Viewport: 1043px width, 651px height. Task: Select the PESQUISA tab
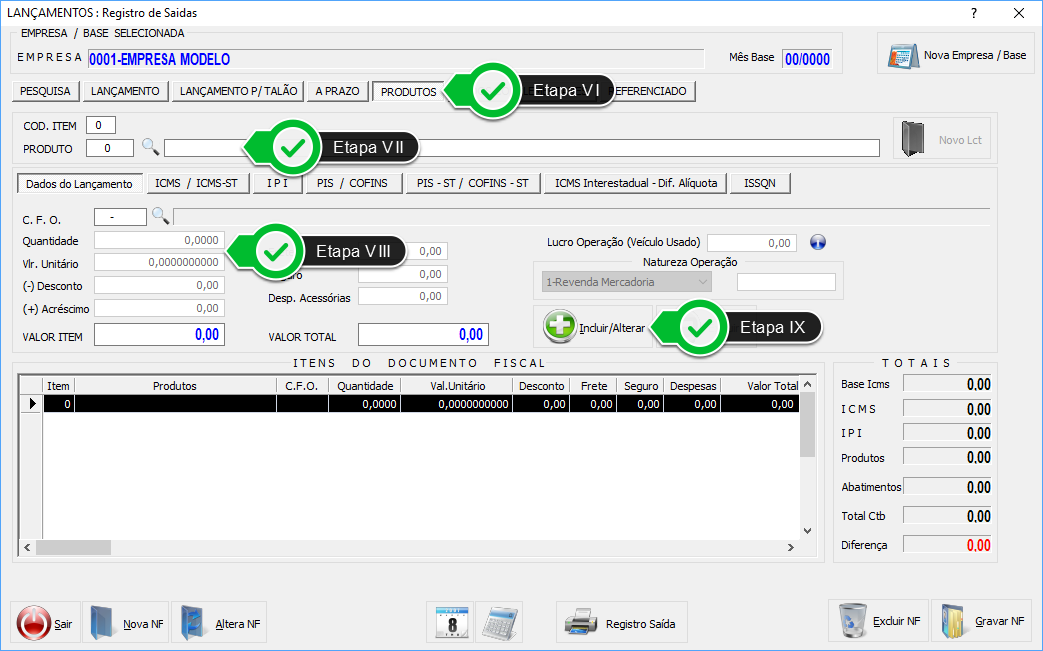45,91
